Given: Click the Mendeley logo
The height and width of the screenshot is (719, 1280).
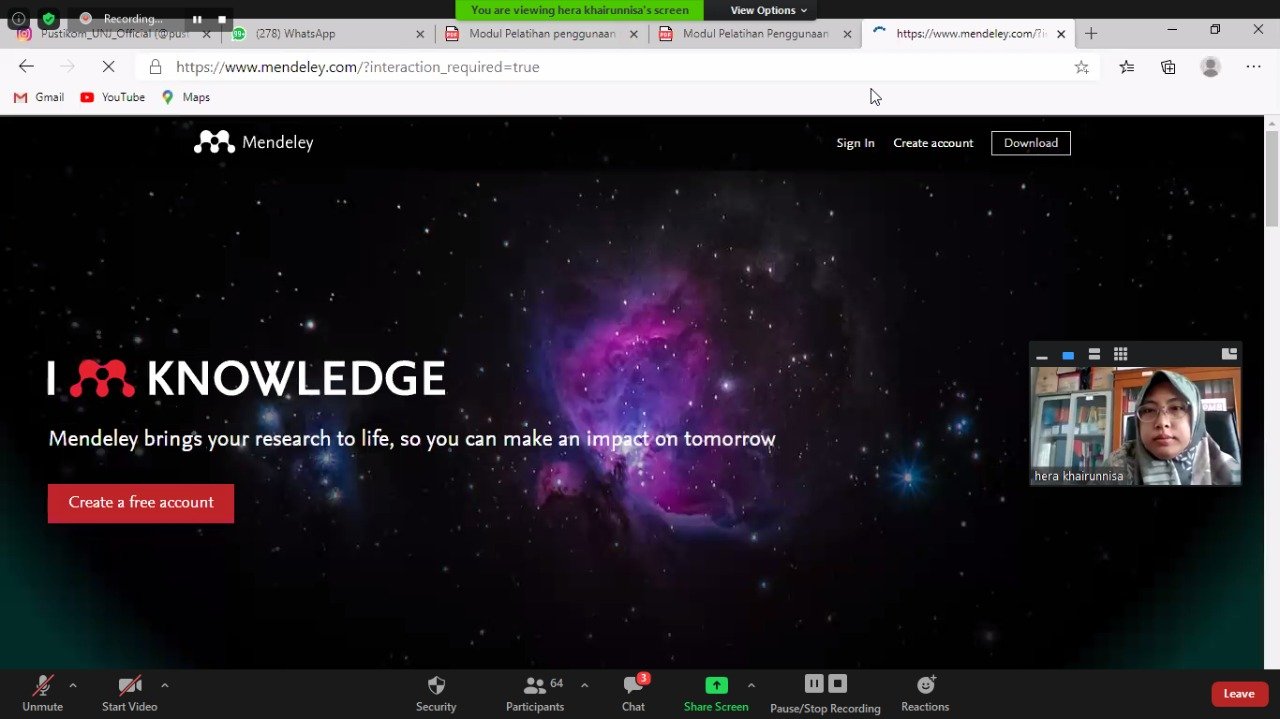Looking at the screenshot, I should [254, 143].
